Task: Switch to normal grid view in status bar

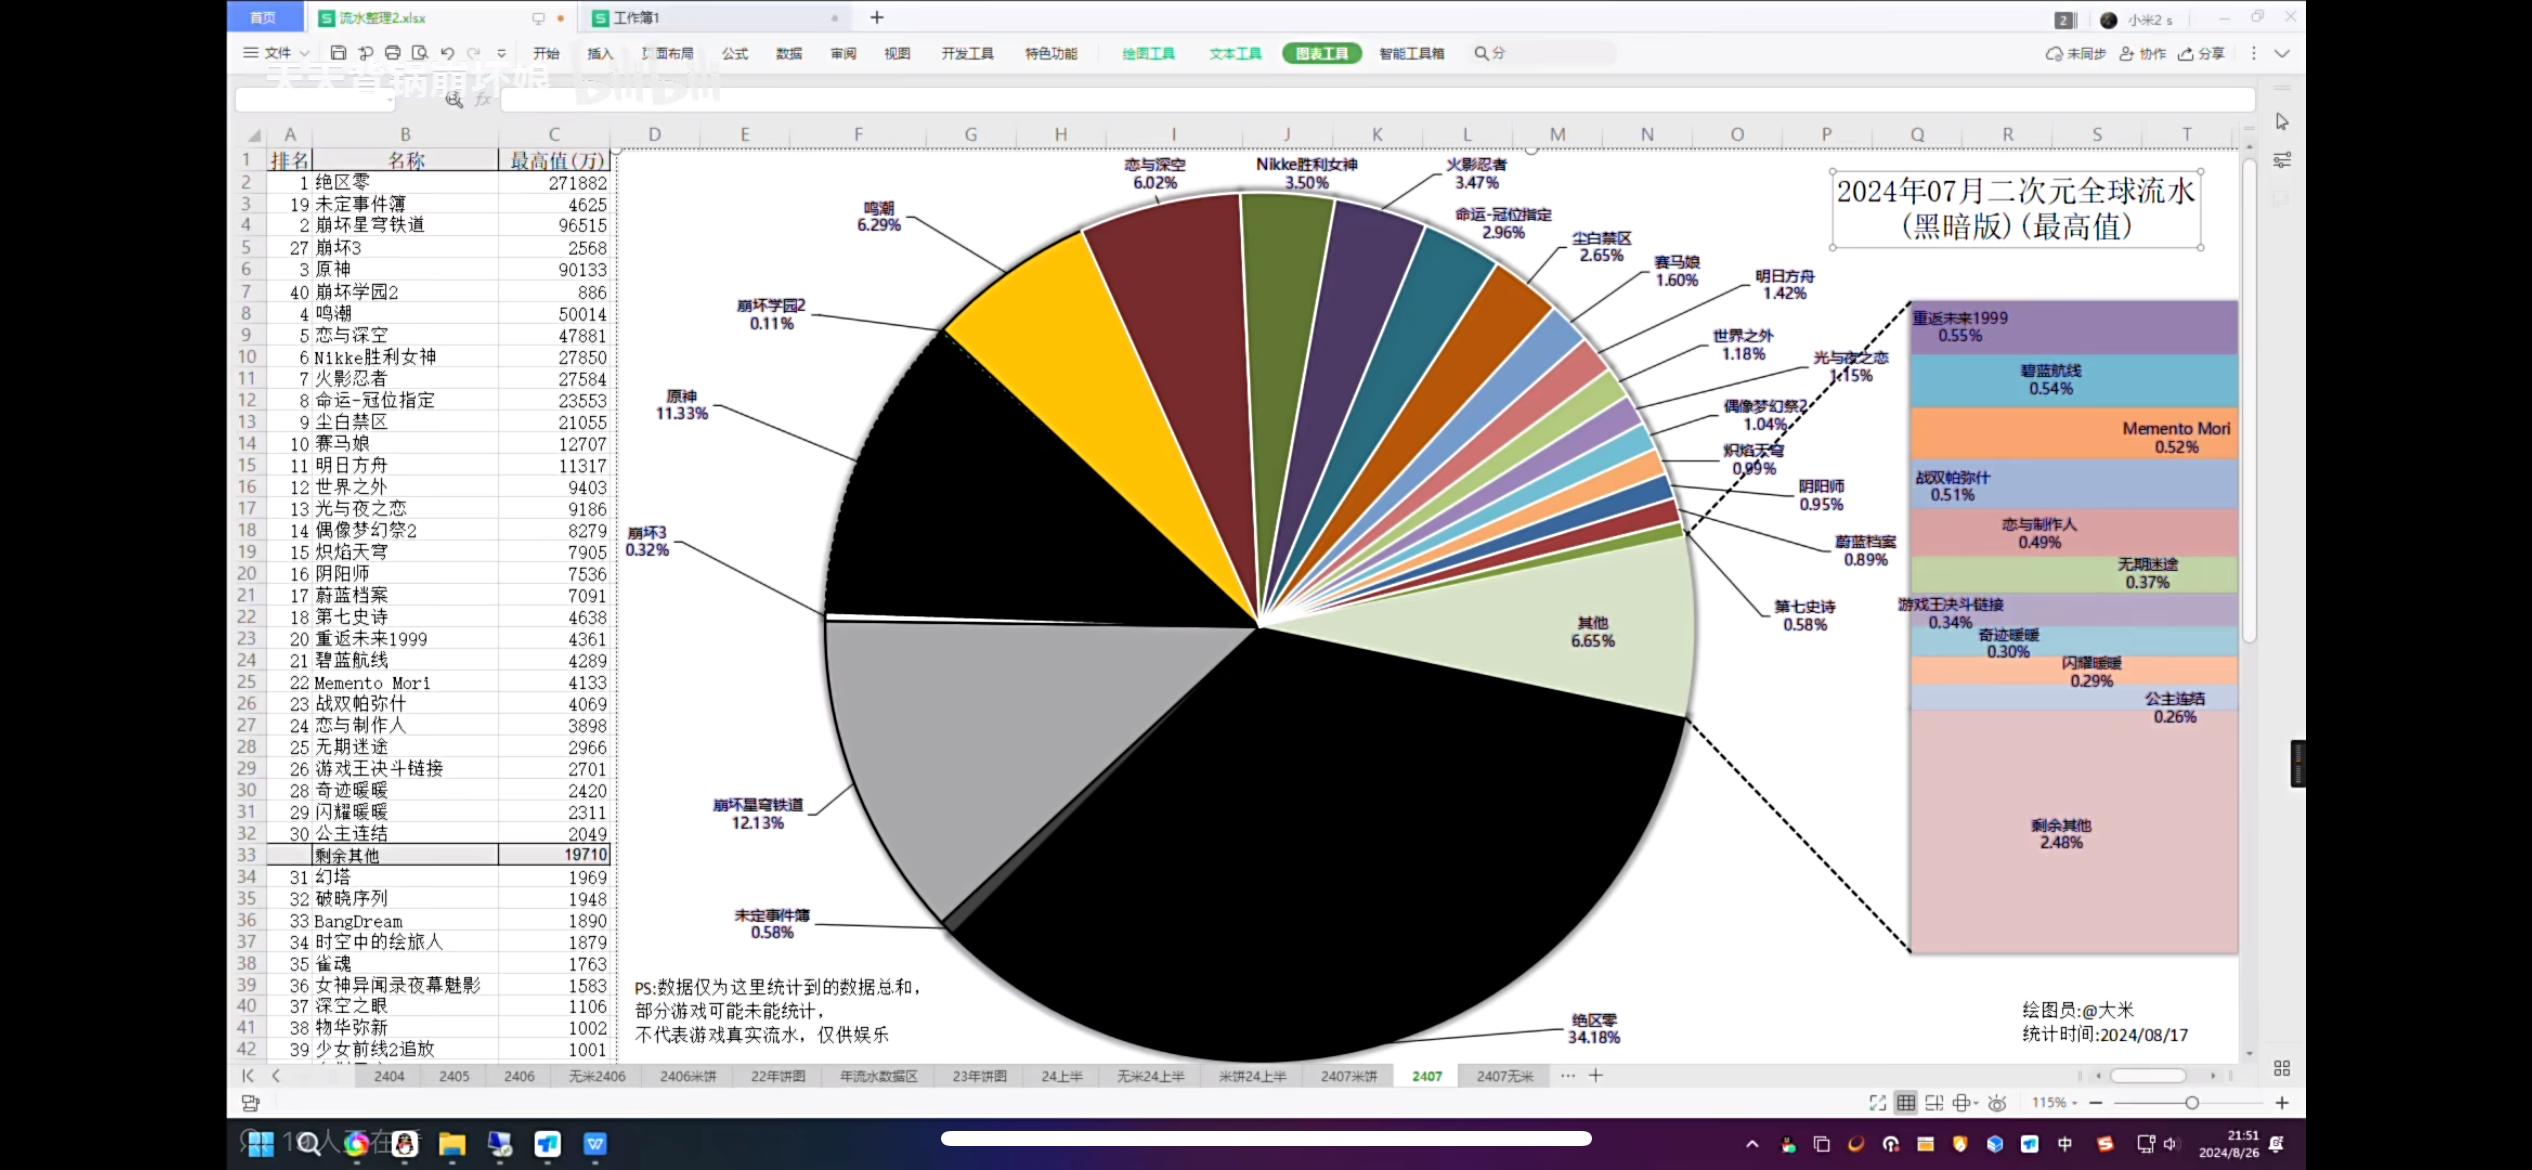Action: [1906, 1102]
